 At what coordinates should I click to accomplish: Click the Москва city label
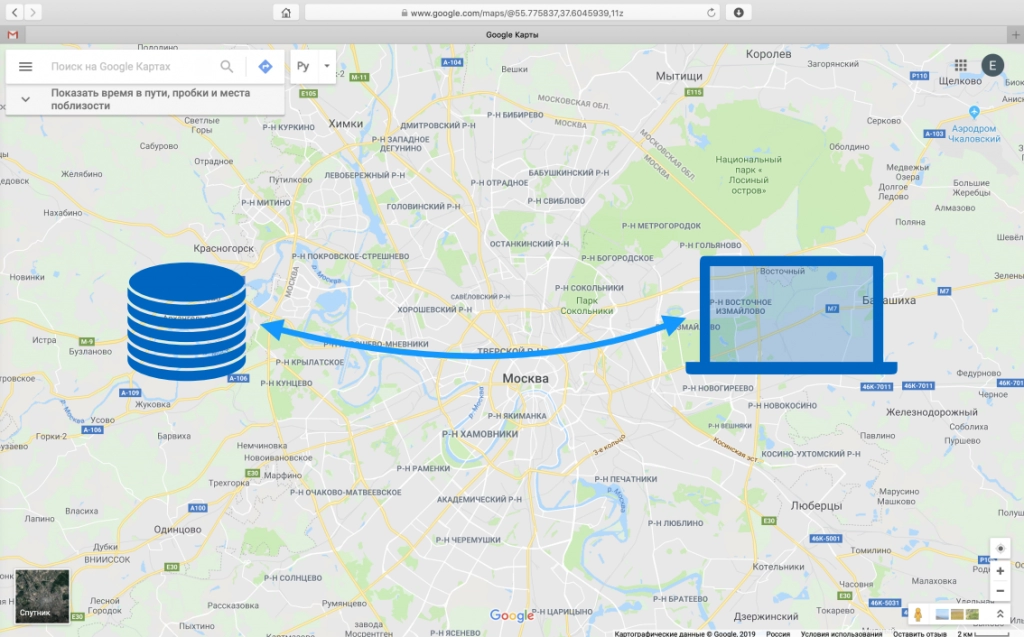pos(525,378)
